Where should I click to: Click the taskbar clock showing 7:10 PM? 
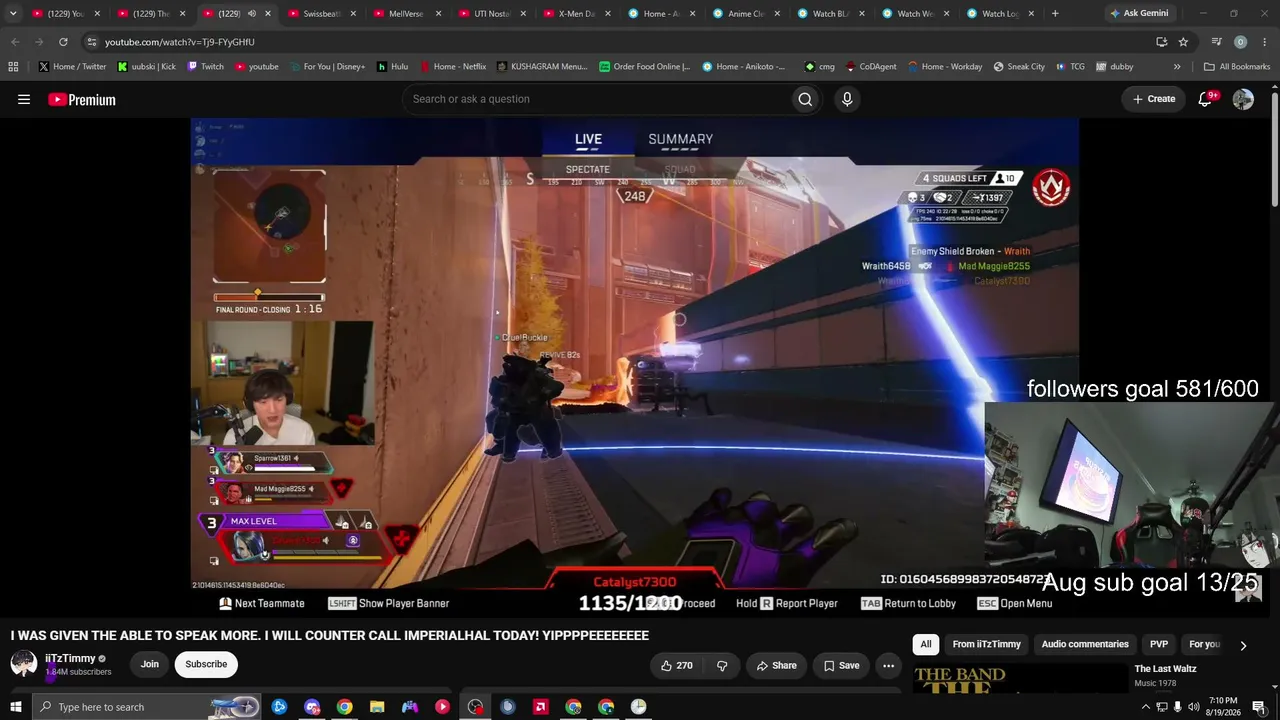point(1223,707)
